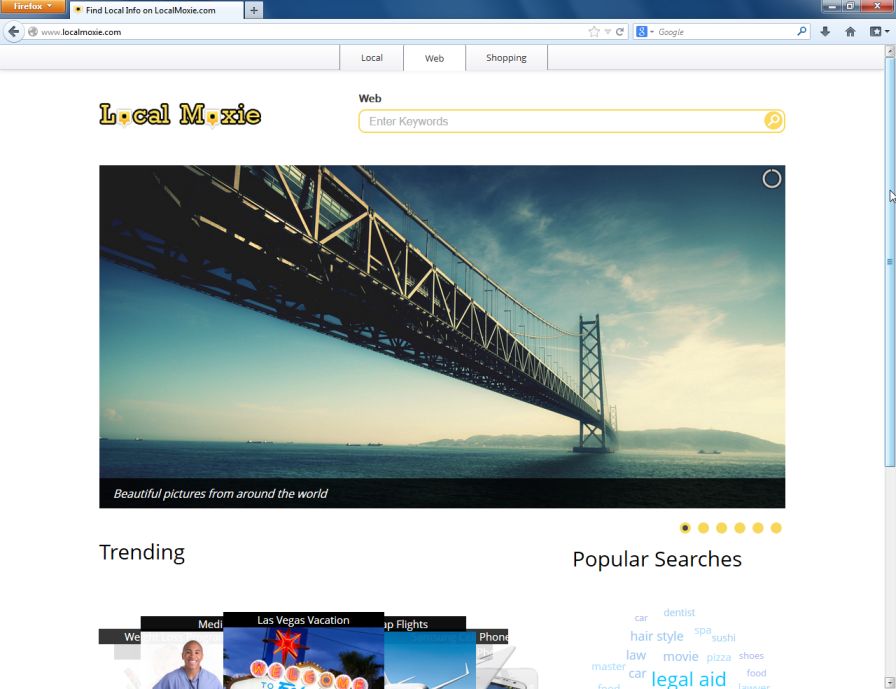Click the bridge slideshow image
896x689 pixels.
(x=442, y=337)
